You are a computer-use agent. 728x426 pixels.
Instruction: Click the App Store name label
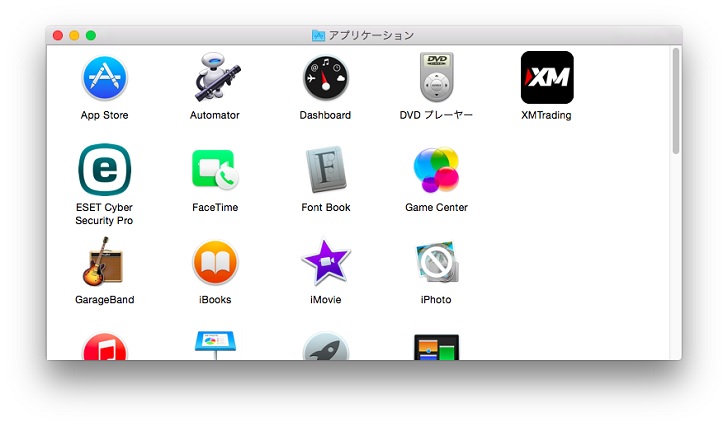tap(104, 115)
